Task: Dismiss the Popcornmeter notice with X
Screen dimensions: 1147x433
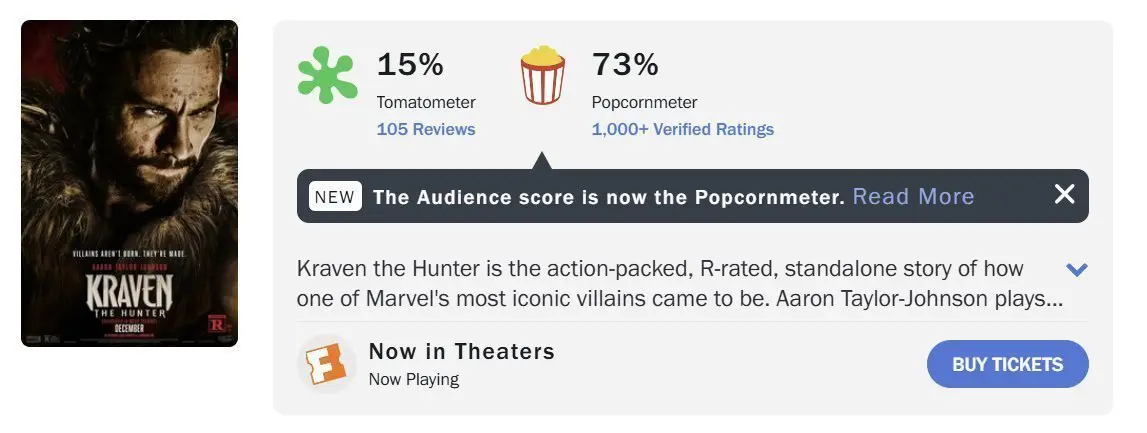Action: point(1064,195)
